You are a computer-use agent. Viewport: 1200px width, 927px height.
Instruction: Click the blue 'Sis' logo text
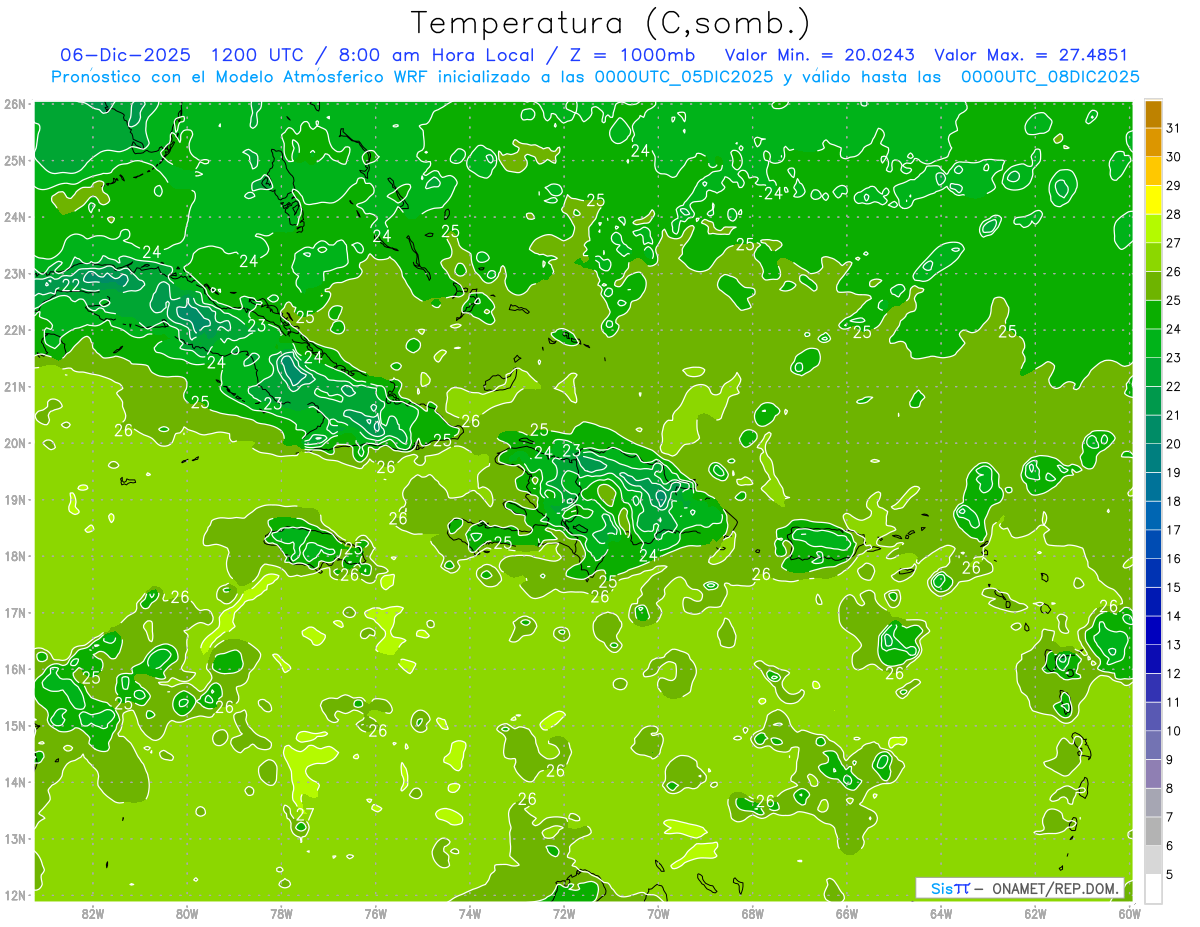pos(941,888)
